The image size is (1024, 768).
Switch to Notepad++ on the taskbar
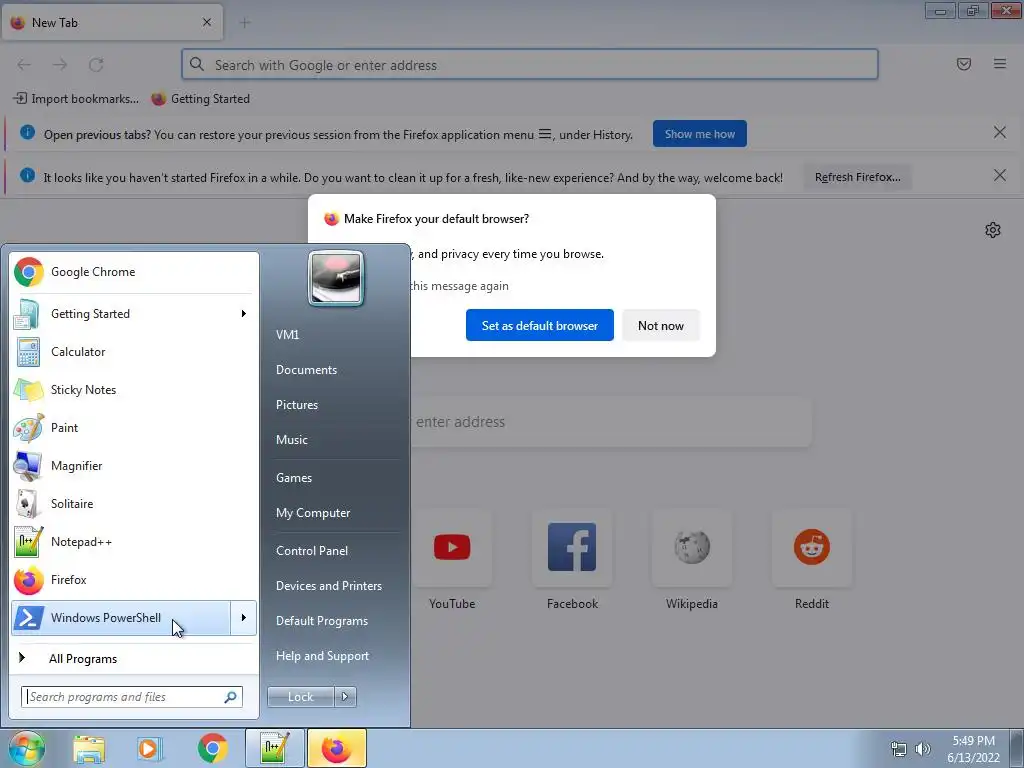[x=274, y=748]
